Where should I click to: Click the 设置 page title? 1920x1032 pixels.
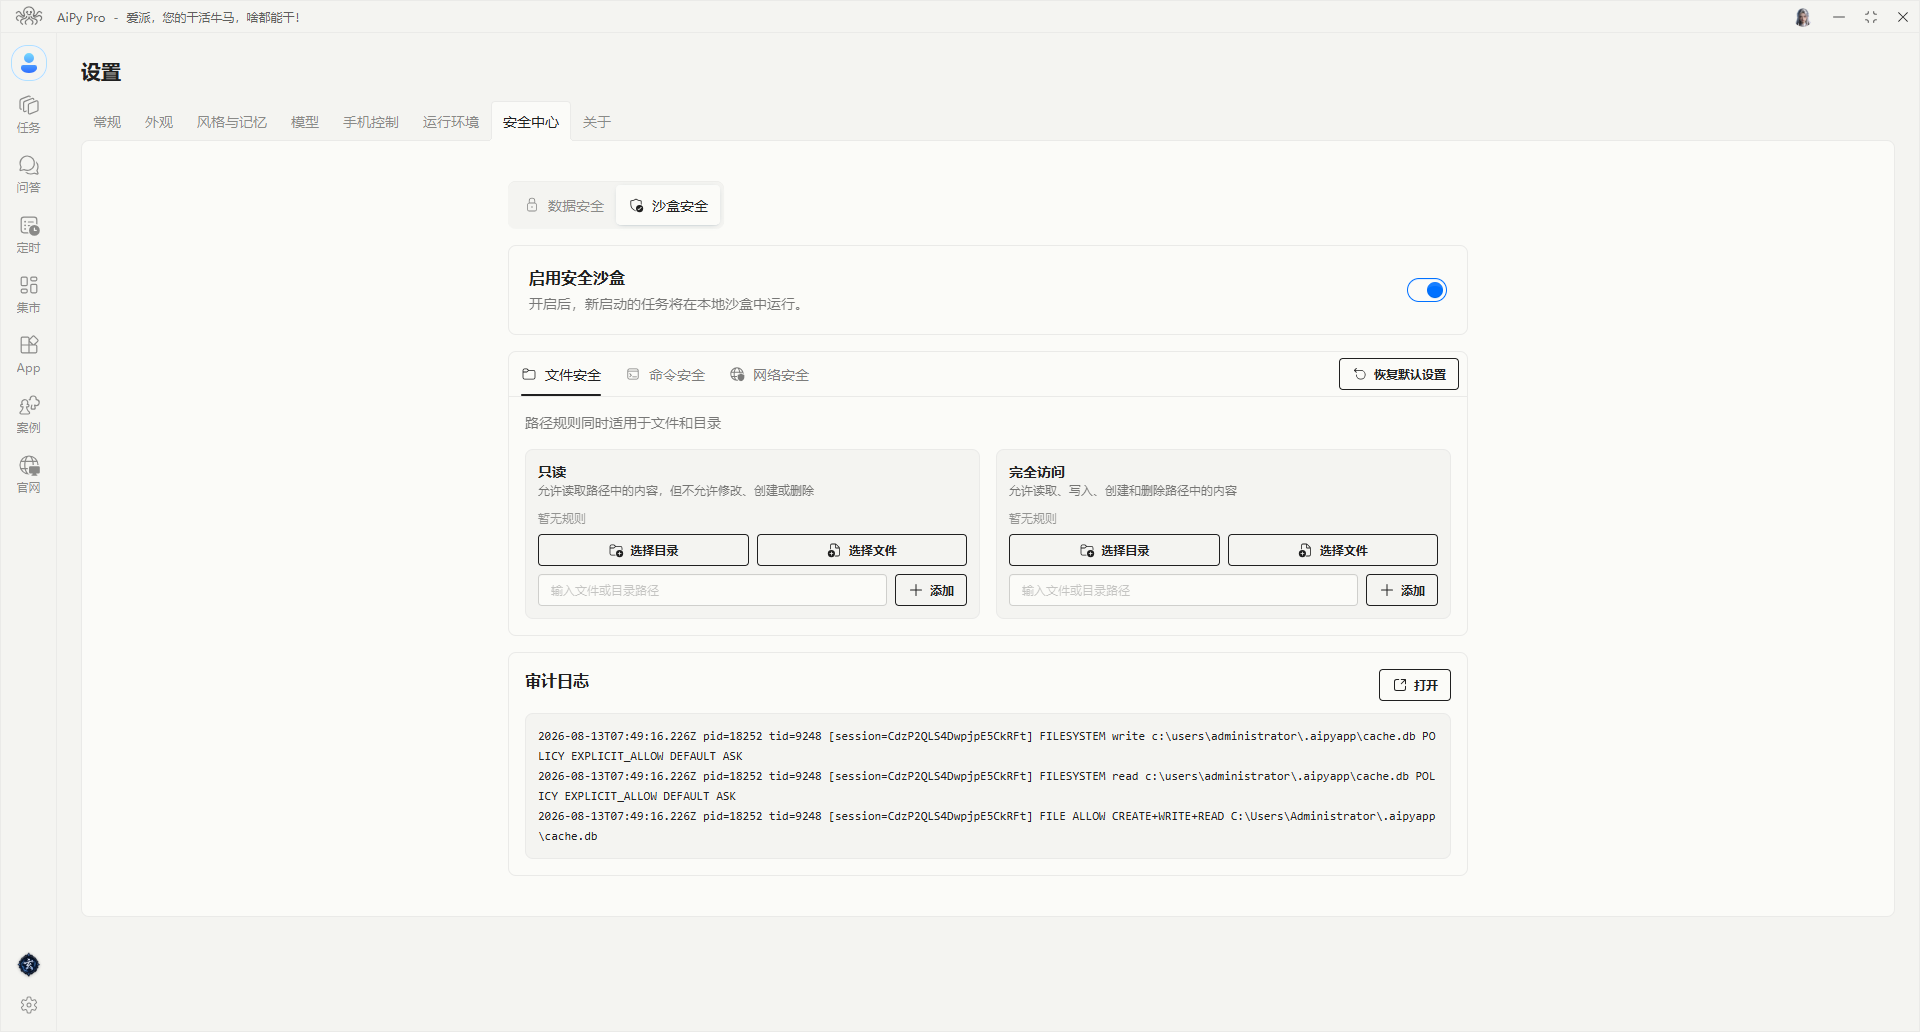pos(101,72)
